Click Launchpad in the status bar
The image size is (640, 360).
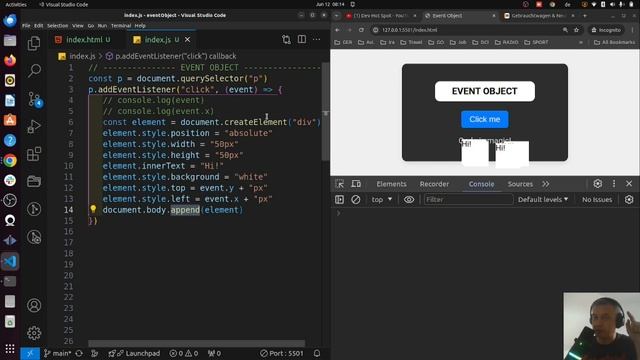point(134,353)
